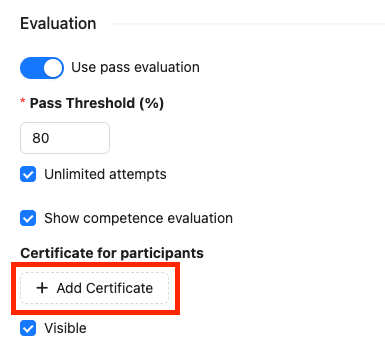This screenshot has height=360, width=385.
Task: Disable the Use pass evaluation toggle
Action: point(42,68)
